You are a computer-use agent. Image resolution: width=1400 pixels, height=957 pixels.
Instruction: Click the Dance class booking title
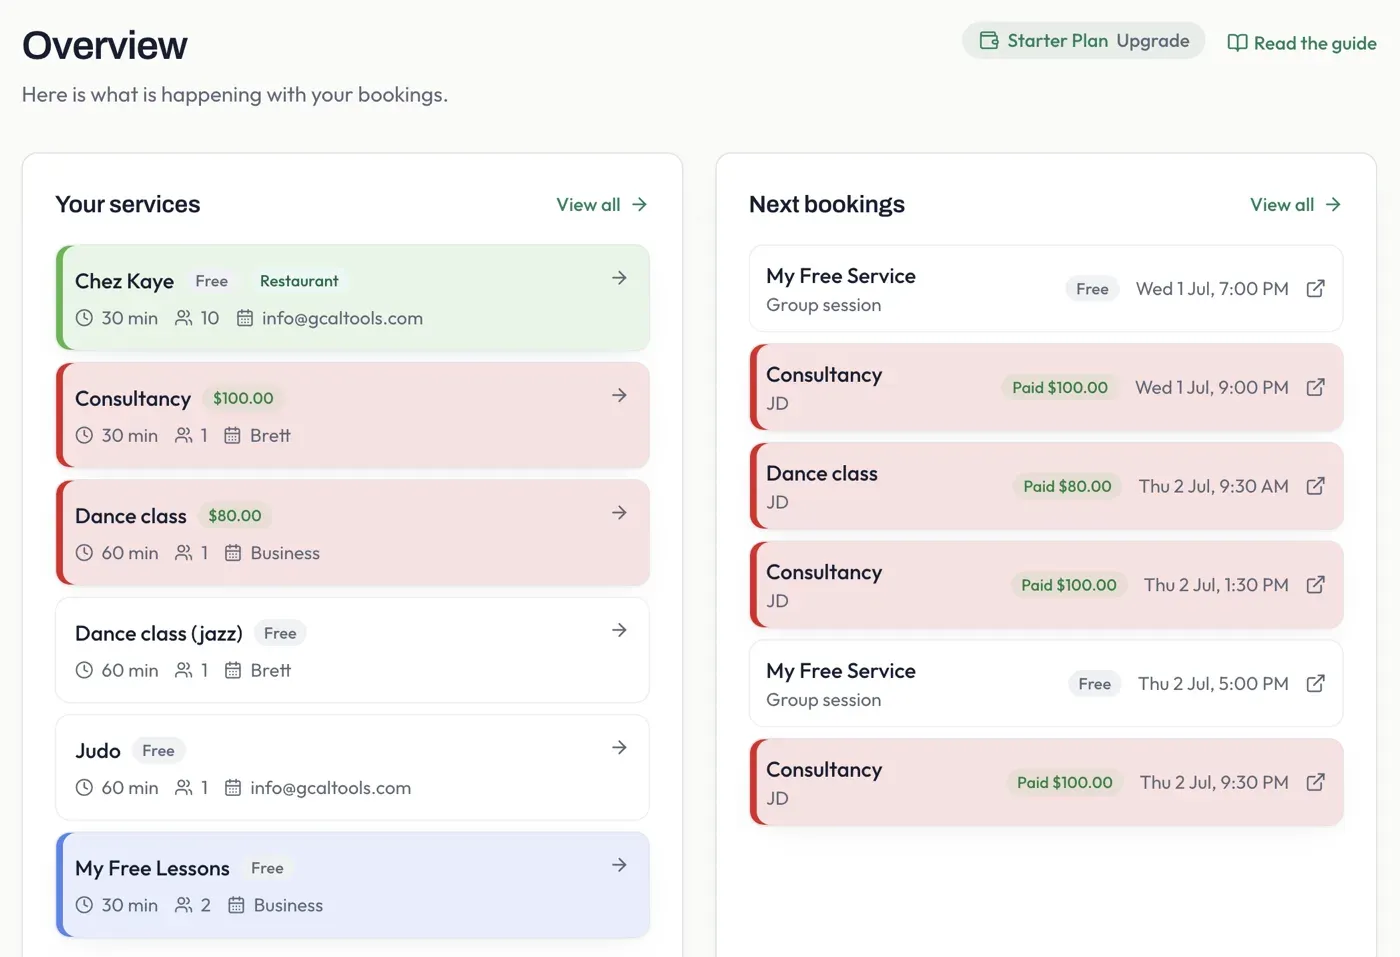(x=822, y=473)
